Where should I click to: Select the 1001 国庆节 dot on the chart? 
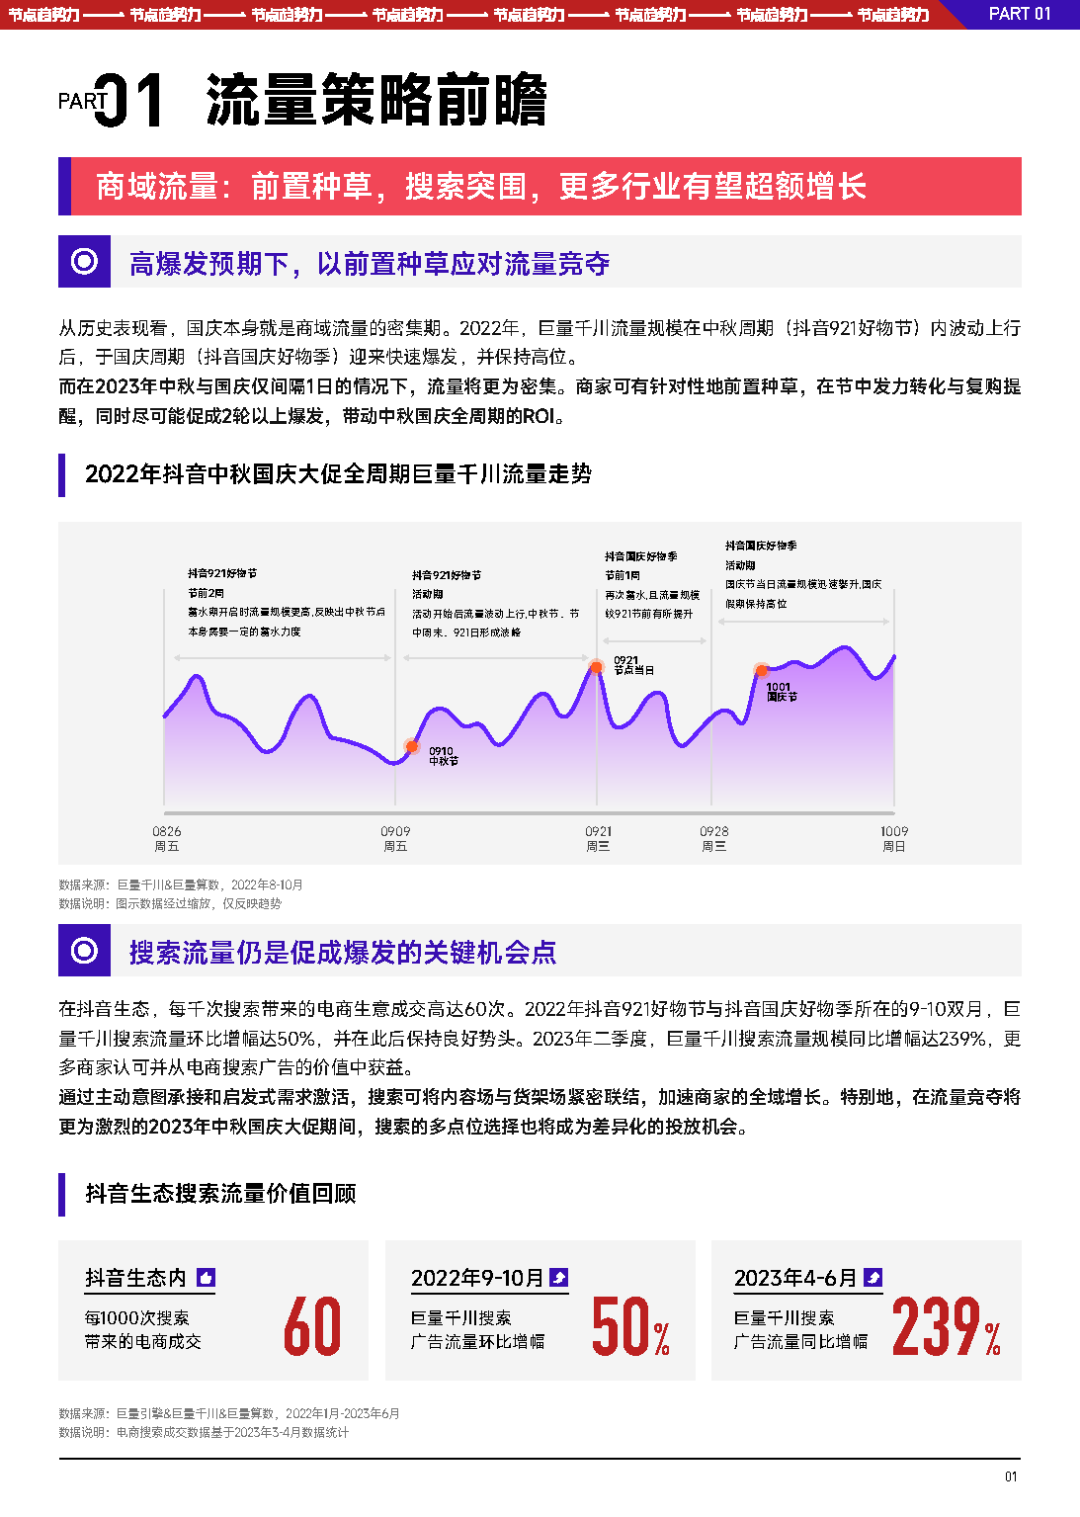point(761,670)
